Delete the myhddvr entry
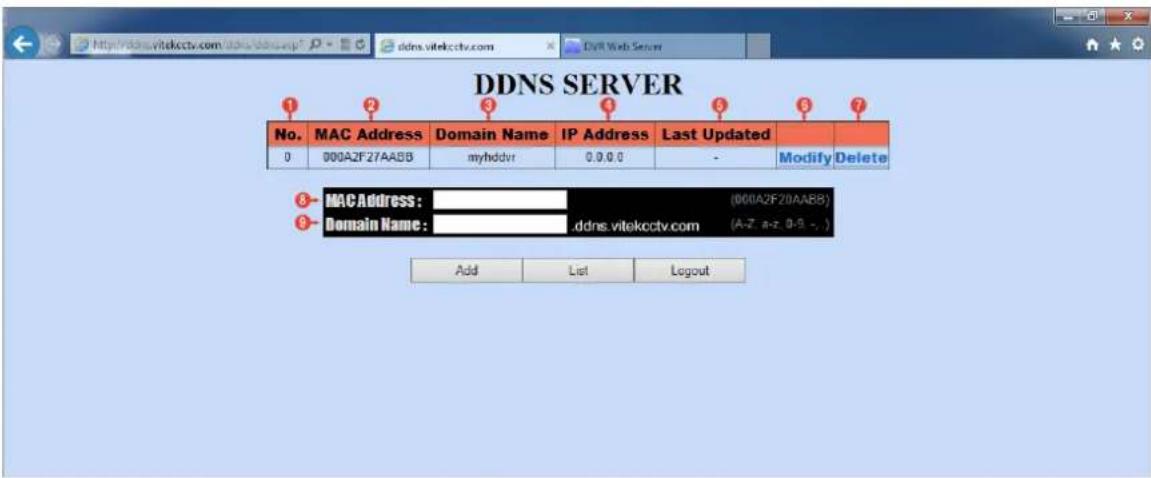The height and width of the screenshot is (478, 1151). [x=862, y=158]
